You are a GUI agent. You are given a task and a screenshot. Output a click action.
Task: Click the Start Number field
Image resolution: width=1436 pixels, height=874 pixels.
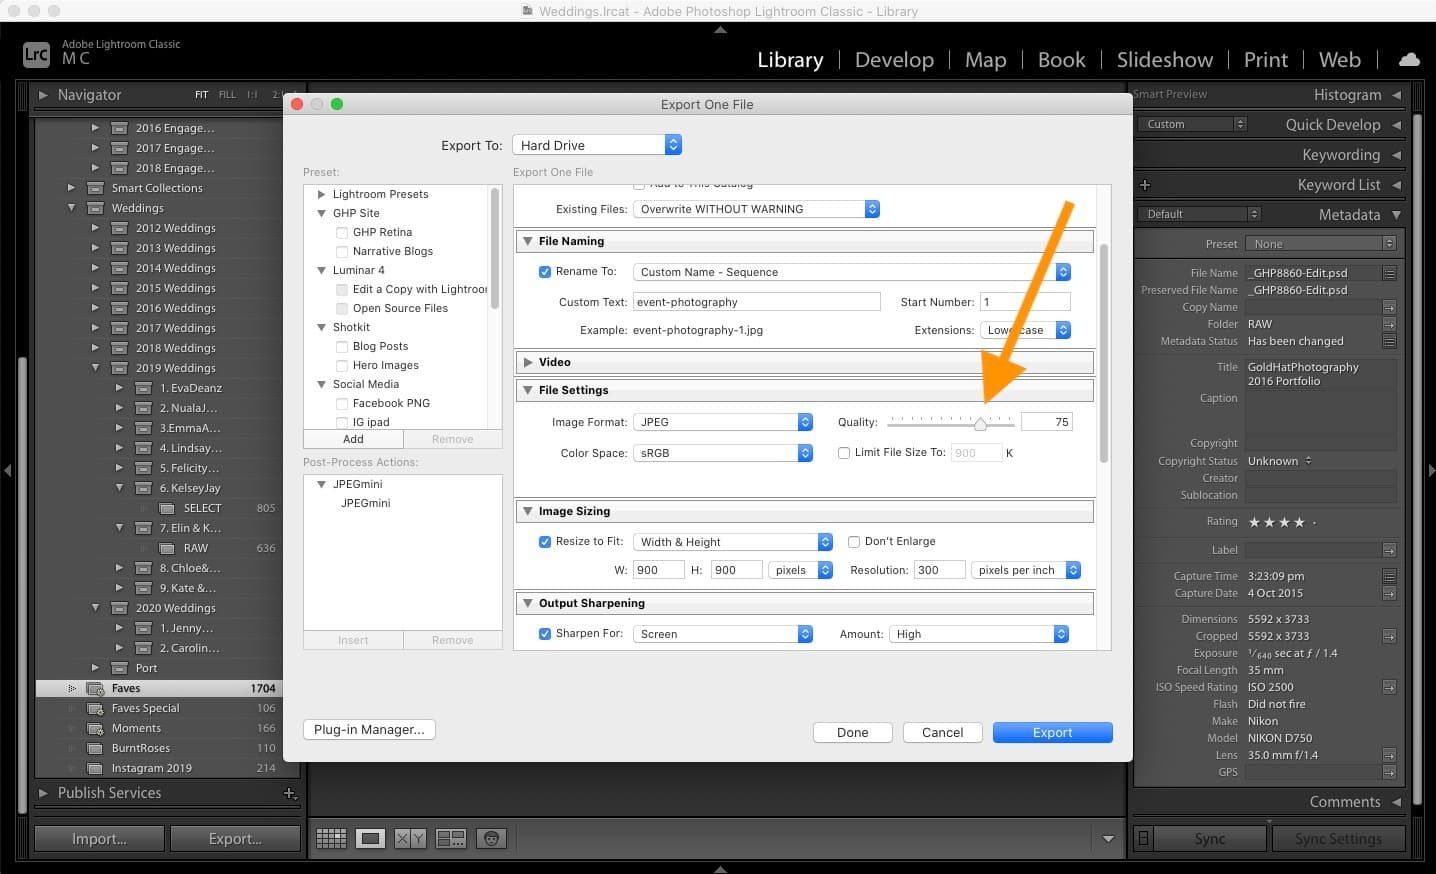click(1025, 302)
